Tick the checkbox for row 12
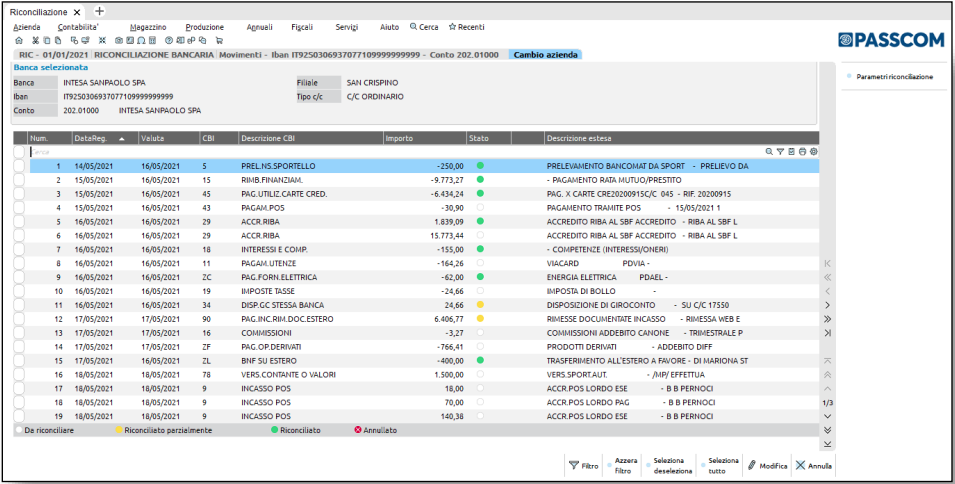Image resolution: width=955 pixels, height=484 pixels. click(x=19, y=319)
